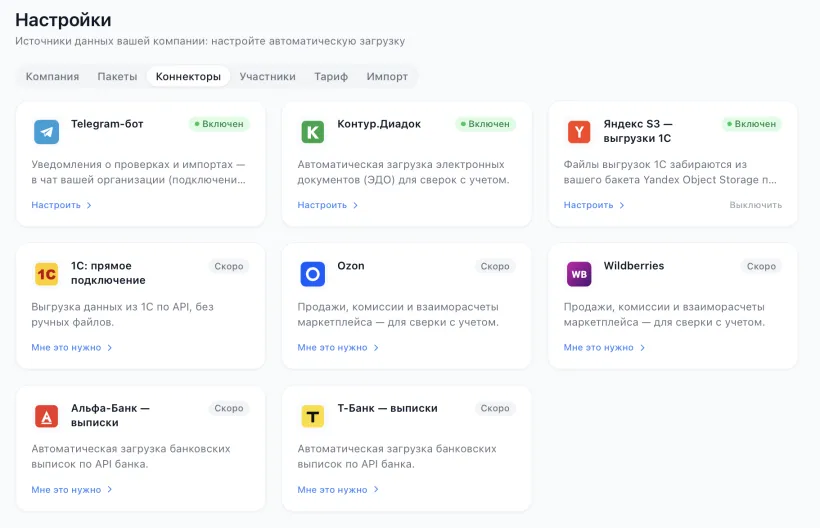
Task: Click the Источники данных вашей компании subtitle
Action: point(210,41)
